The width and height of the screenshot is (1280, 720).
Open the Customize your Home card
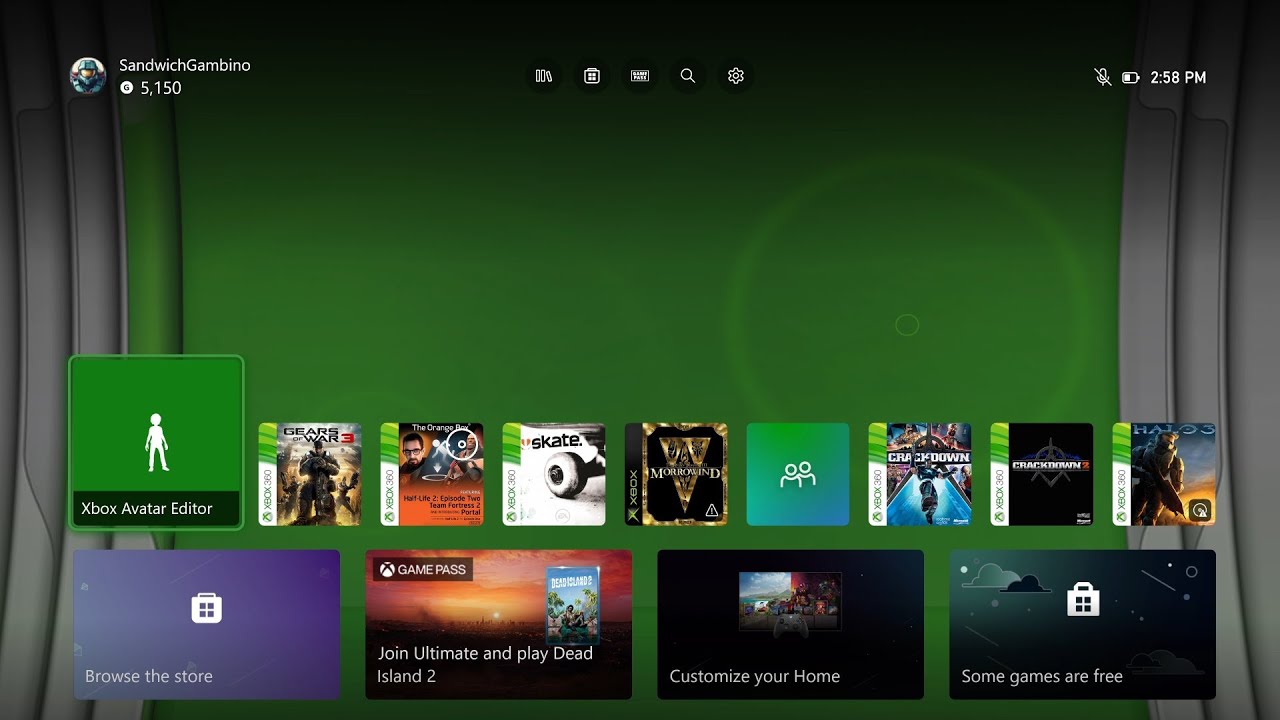tap(791, 624)
